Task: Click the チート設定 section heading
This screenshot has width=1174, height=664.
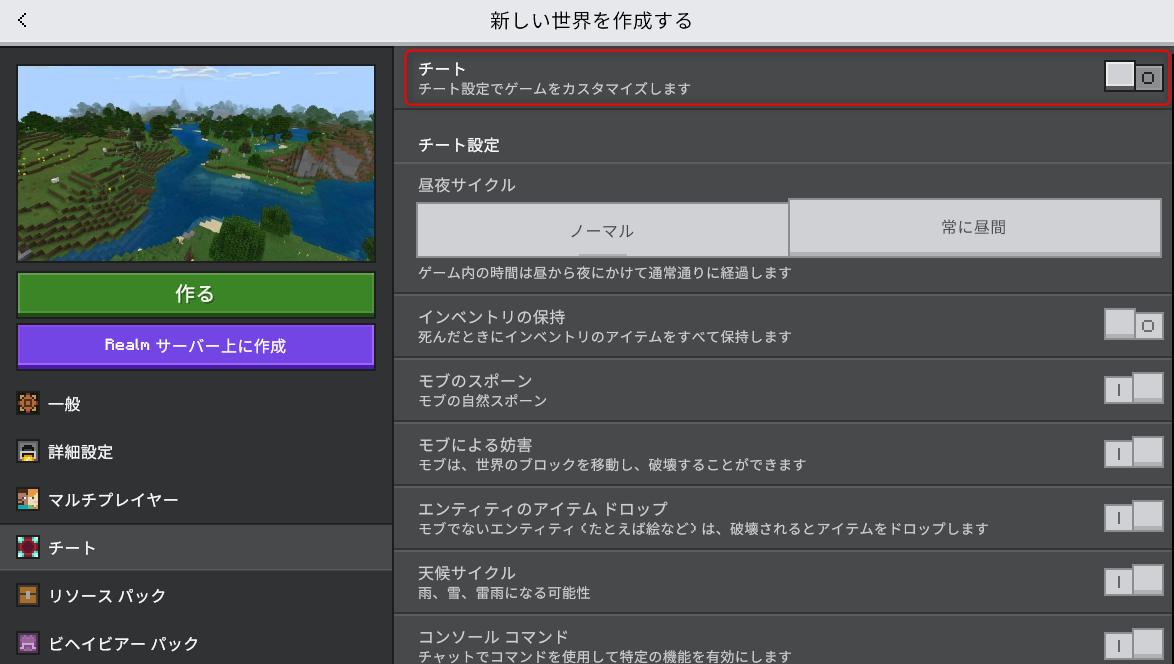Action: tap(458, 145)
